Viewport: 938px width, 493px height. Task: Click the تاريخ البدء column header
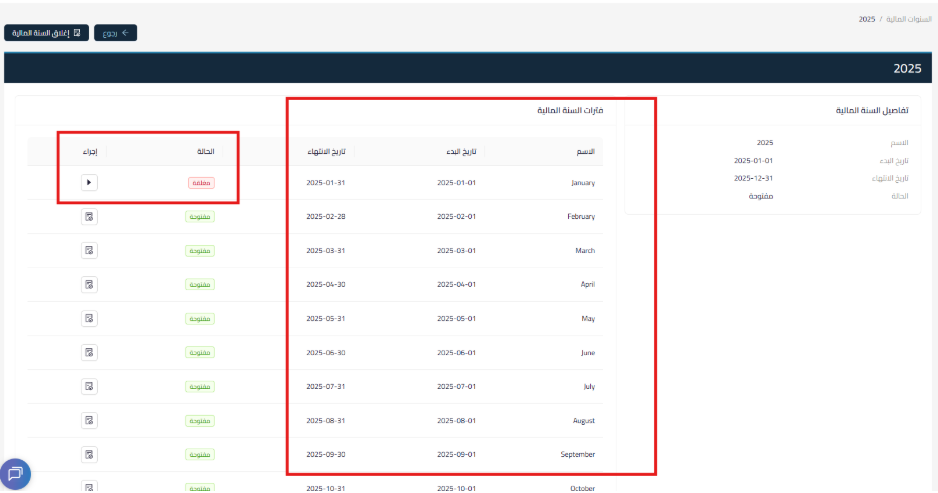click(461, 152)
